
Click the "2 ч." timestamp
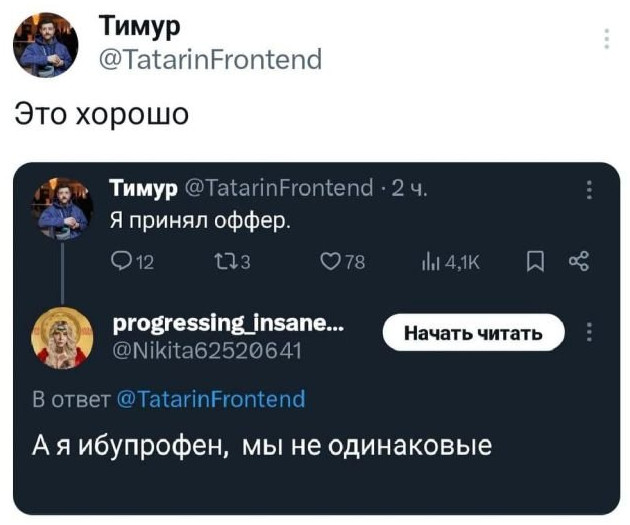(x=410, y=189)
